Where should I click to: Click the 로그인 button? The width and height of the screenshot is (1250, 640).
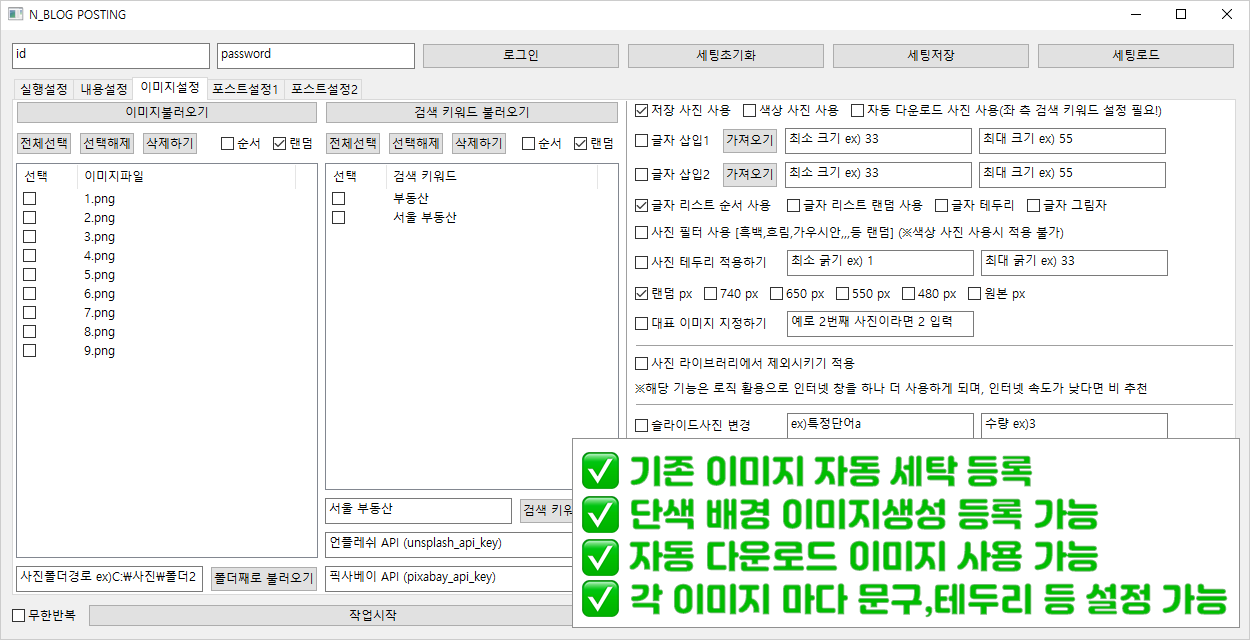(x=520, y=55)
